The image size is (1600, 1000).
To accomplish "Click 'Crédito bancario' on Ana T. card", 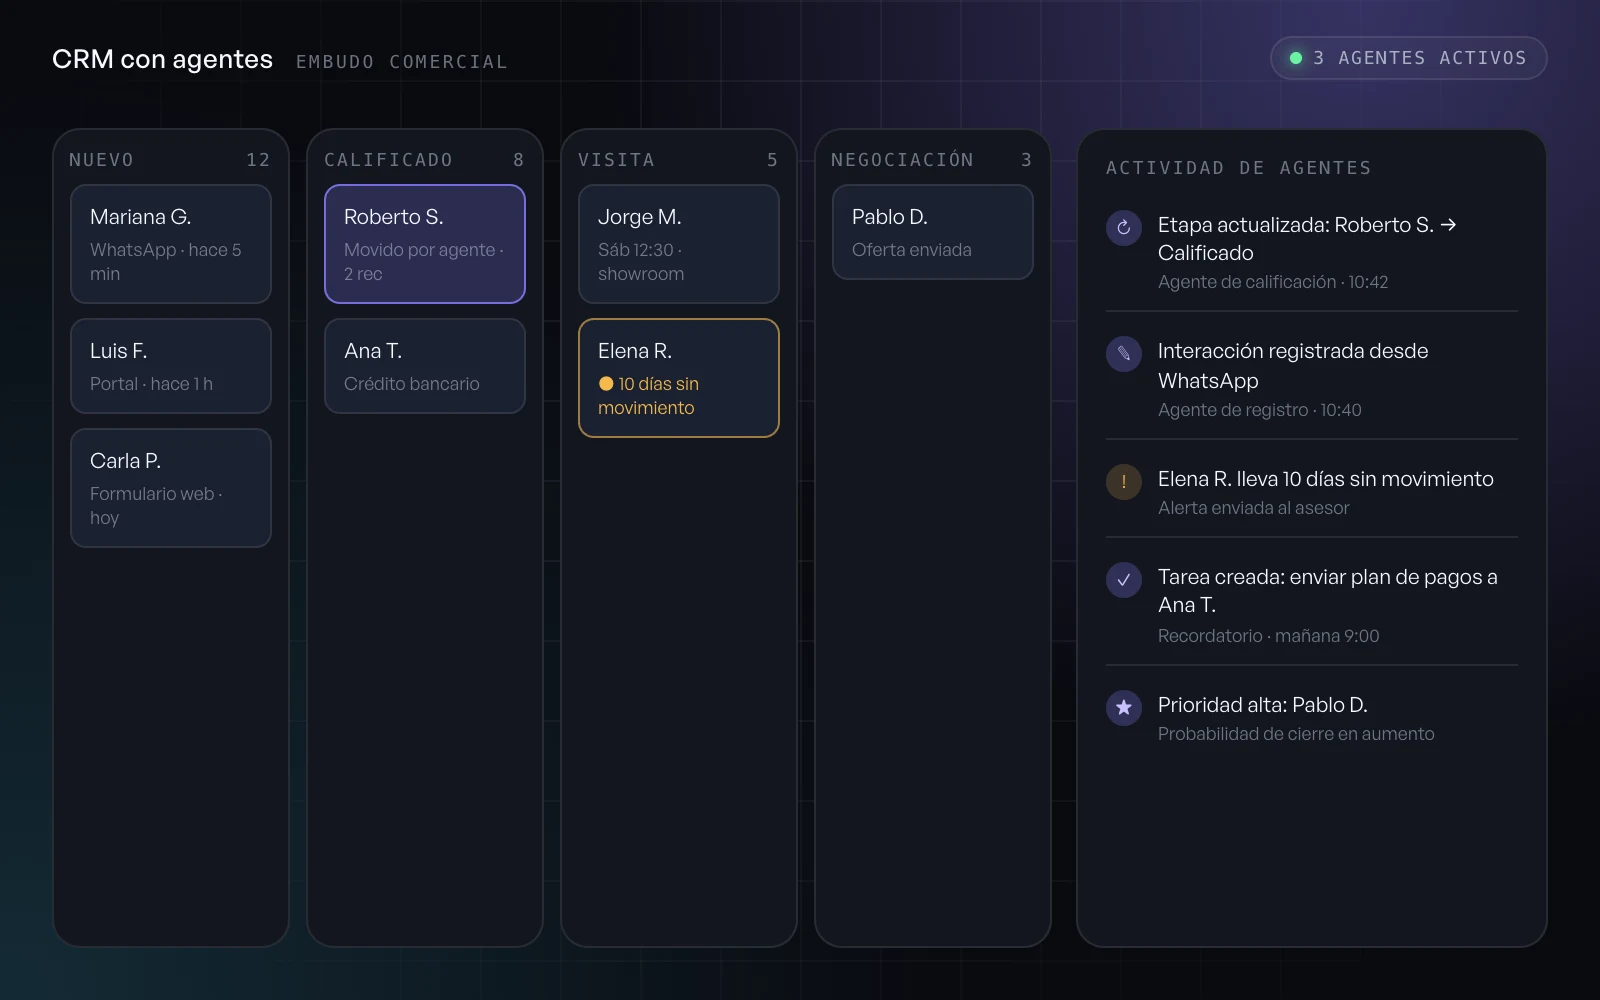I will point(412,384).
